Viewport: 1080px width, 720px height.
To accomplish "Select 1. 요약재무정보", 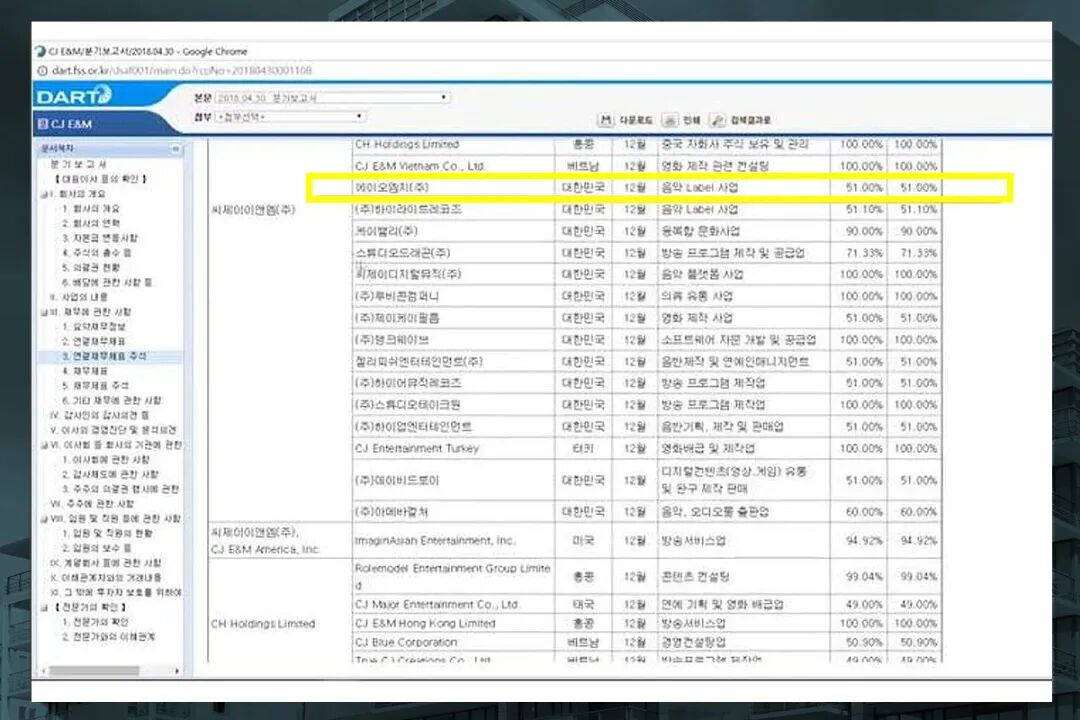I will coord(94,327).
